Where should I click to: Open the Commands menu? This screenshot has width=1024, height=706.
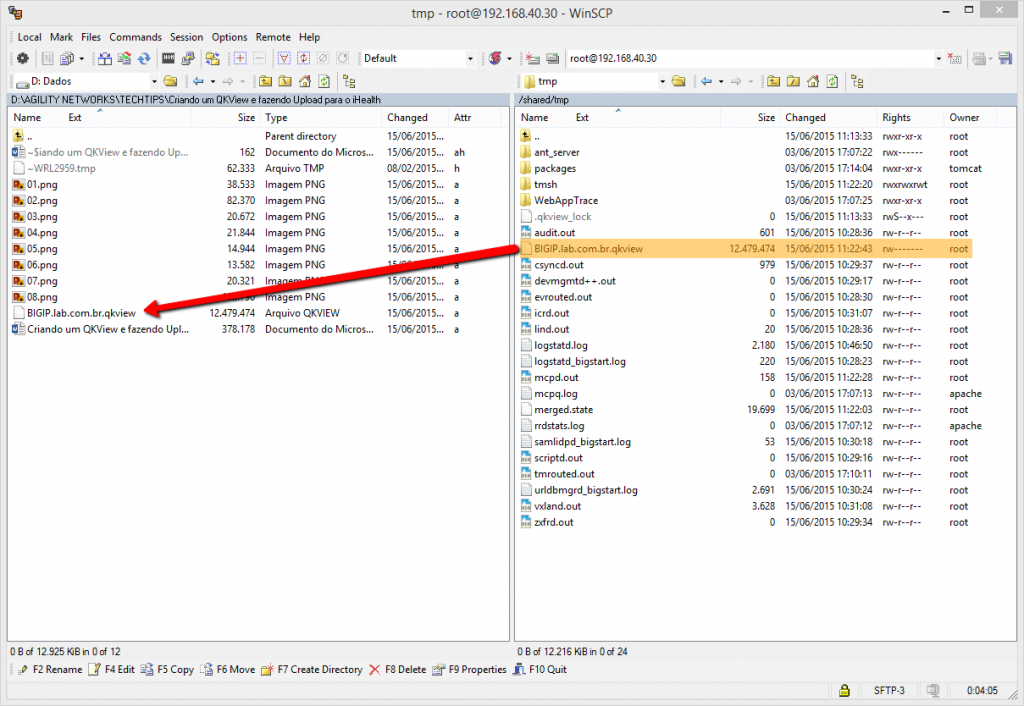point(135,37)
